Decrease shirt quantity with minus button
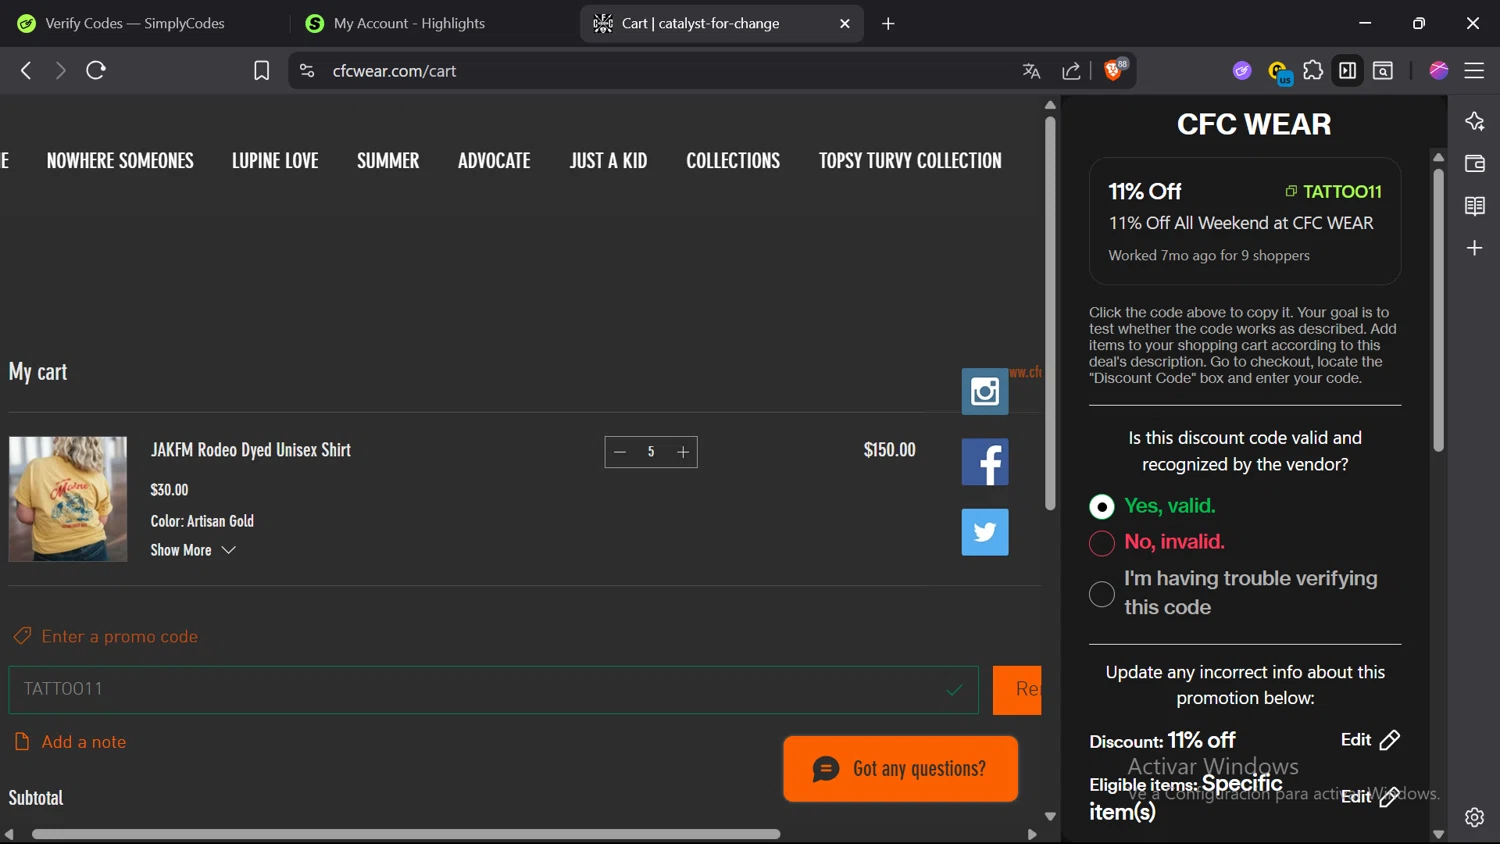 point(620,452)
